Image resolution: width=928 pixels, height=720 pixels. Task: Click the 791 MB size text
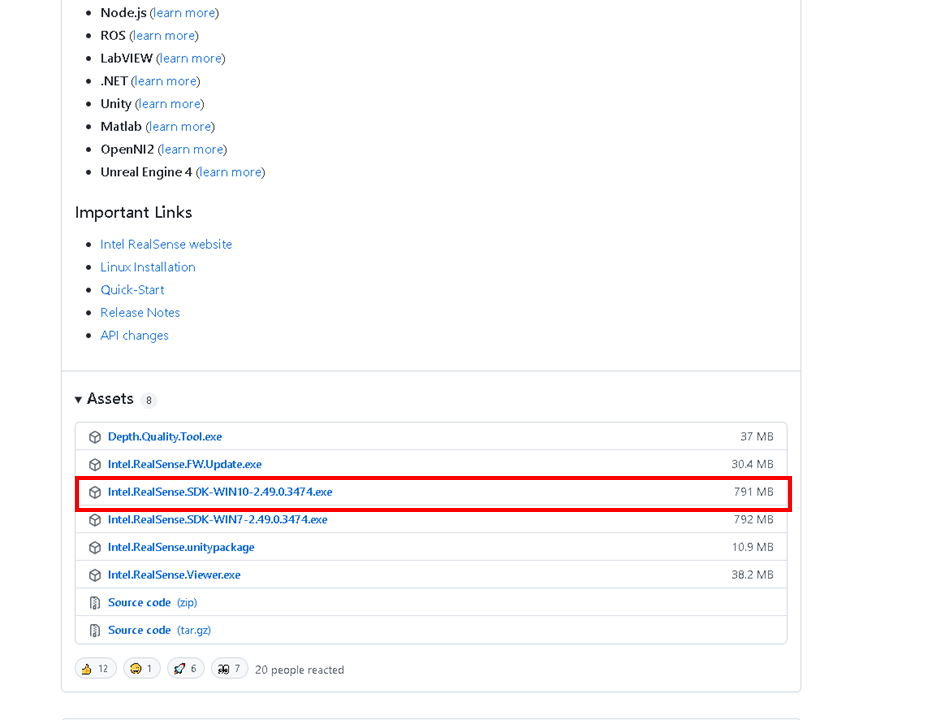[753, 492]
